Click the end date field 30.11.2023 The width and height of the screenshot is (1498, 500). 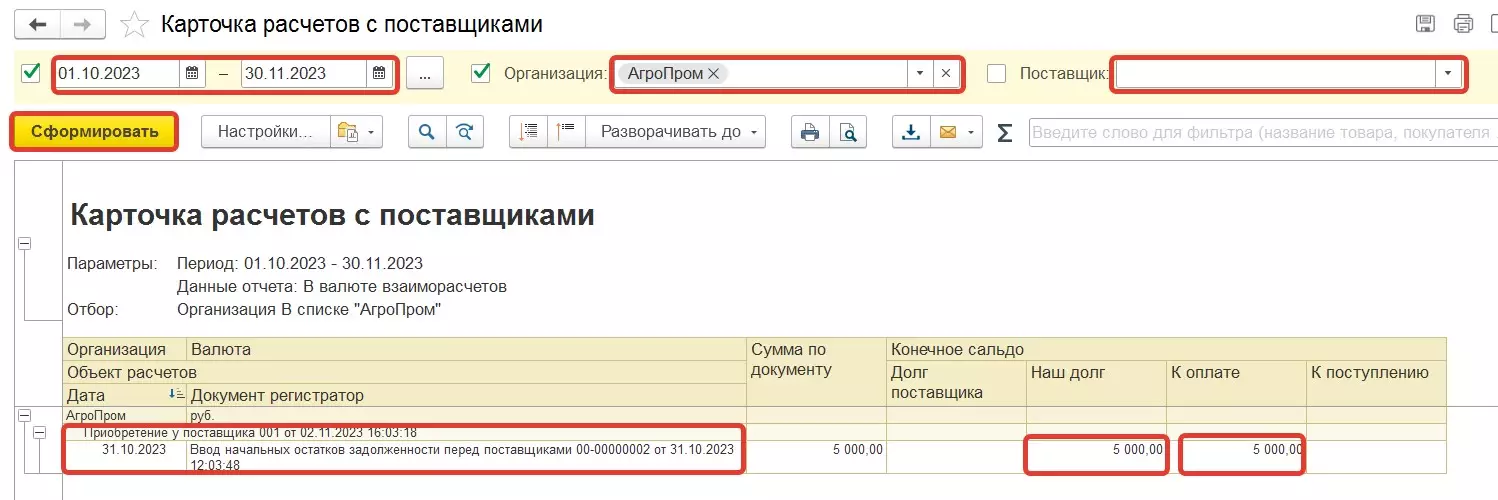coord(304,73)
